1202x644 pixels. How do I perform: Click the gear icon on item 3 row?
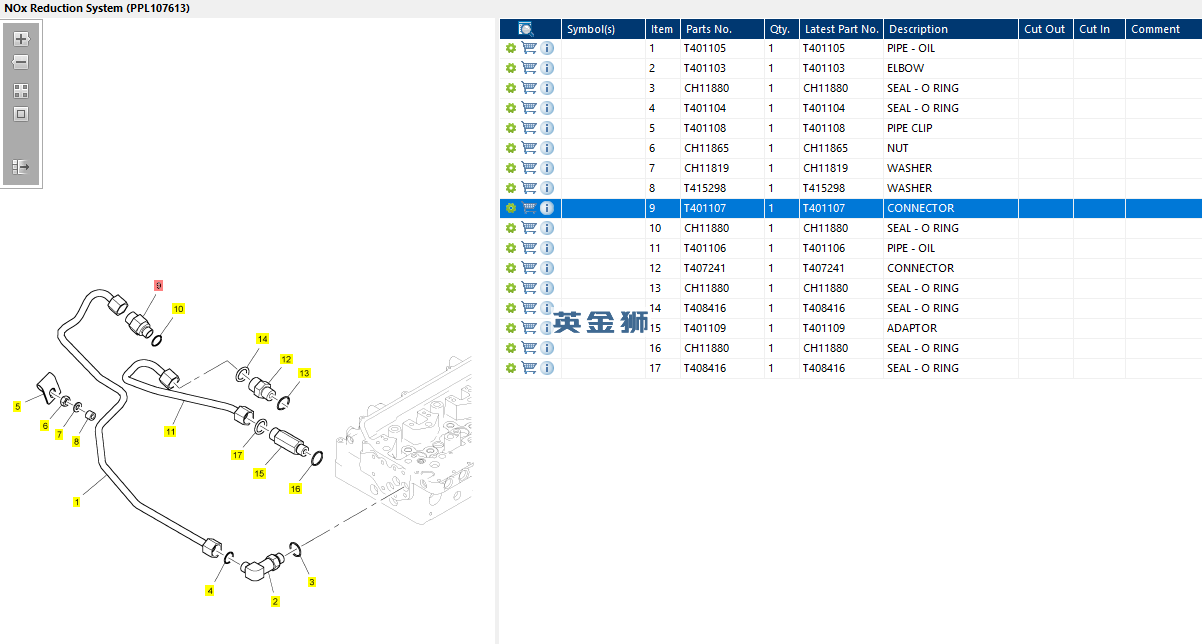click(x=511, y=88)
